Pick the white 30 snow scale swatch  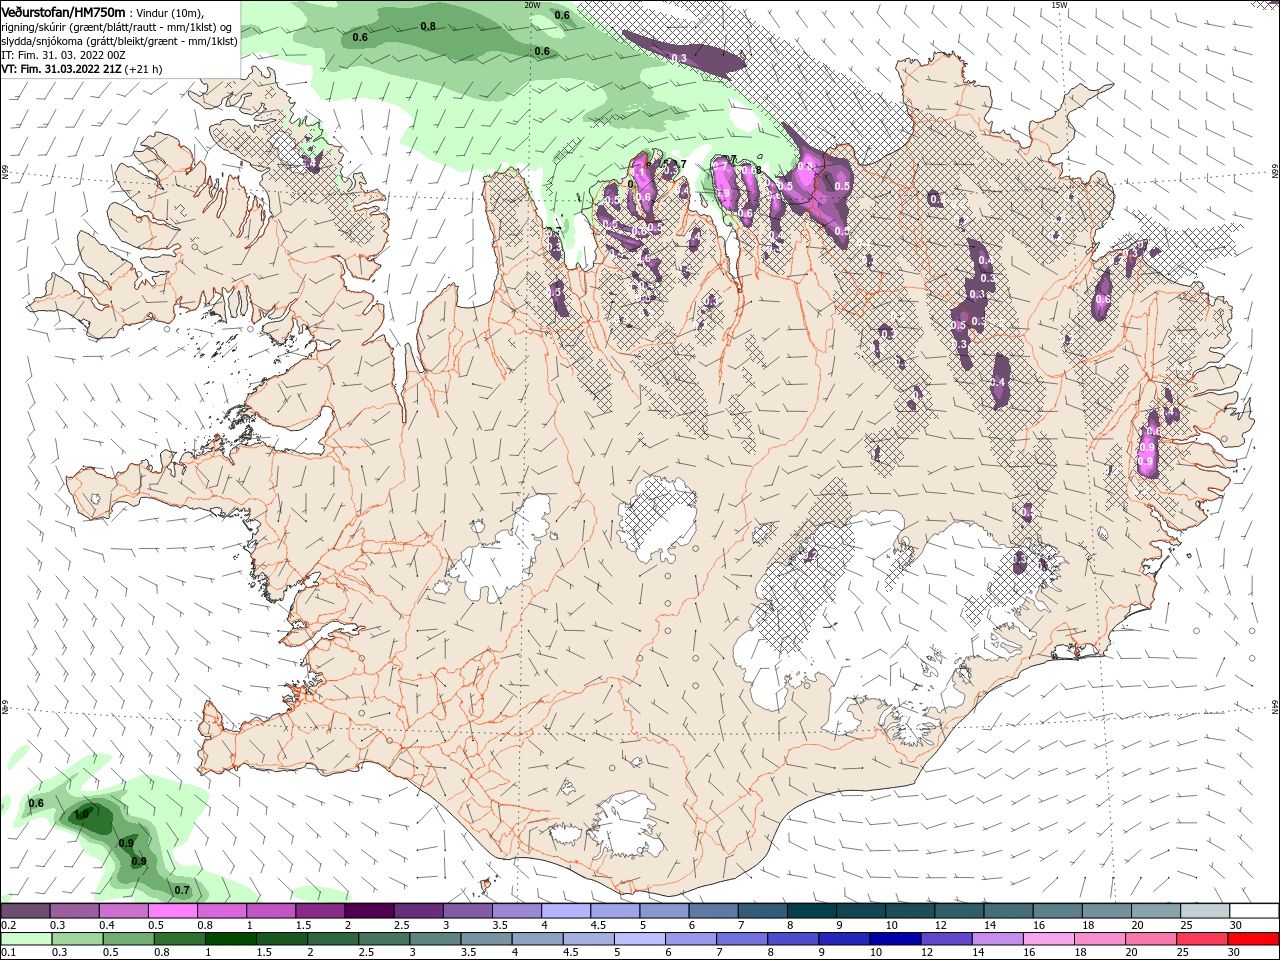(1255, 911)
